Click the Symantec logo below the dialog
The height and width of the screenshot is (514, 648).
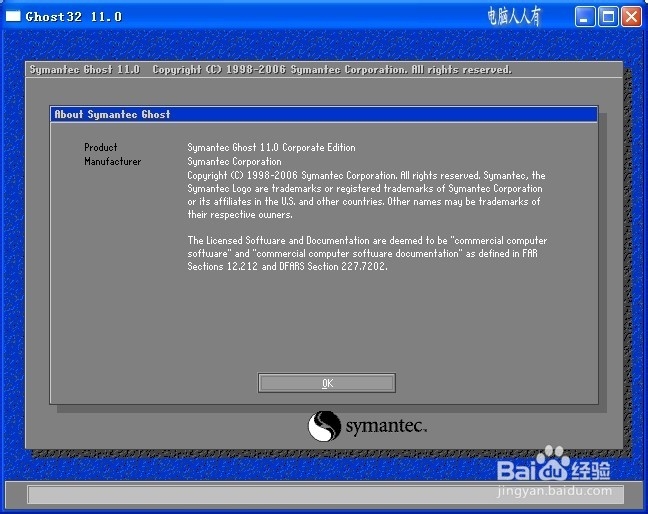(x=367, y=426)
